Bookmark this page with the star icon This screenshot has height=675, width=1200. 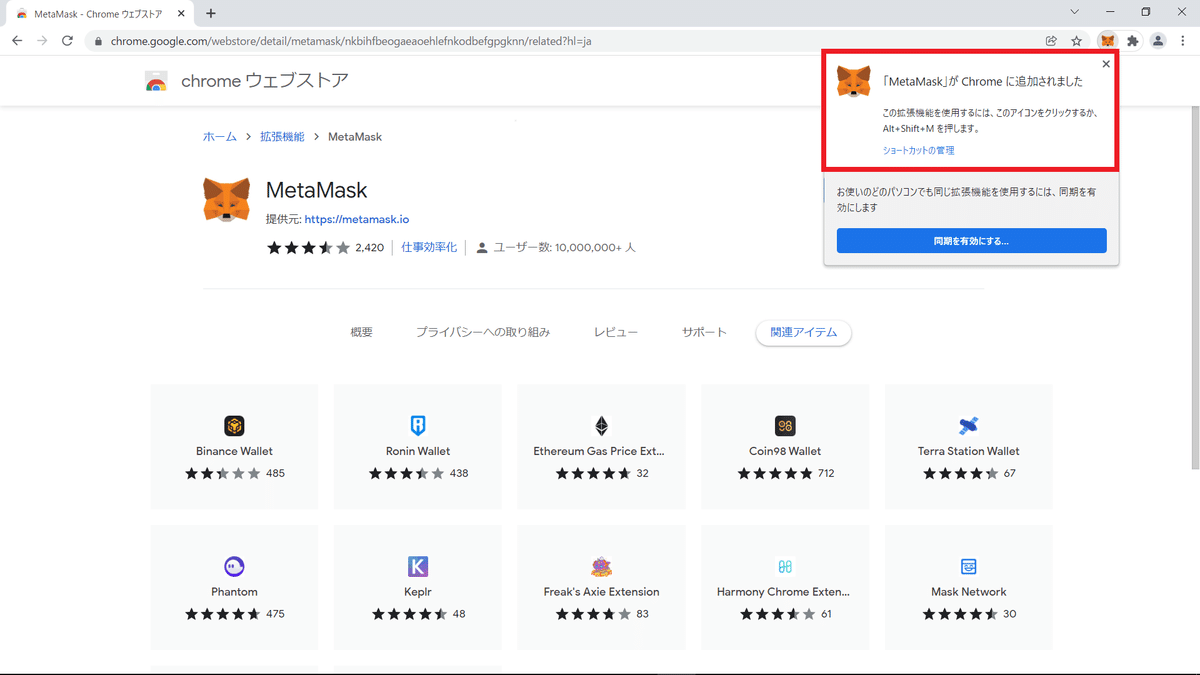pos(1077,41)
